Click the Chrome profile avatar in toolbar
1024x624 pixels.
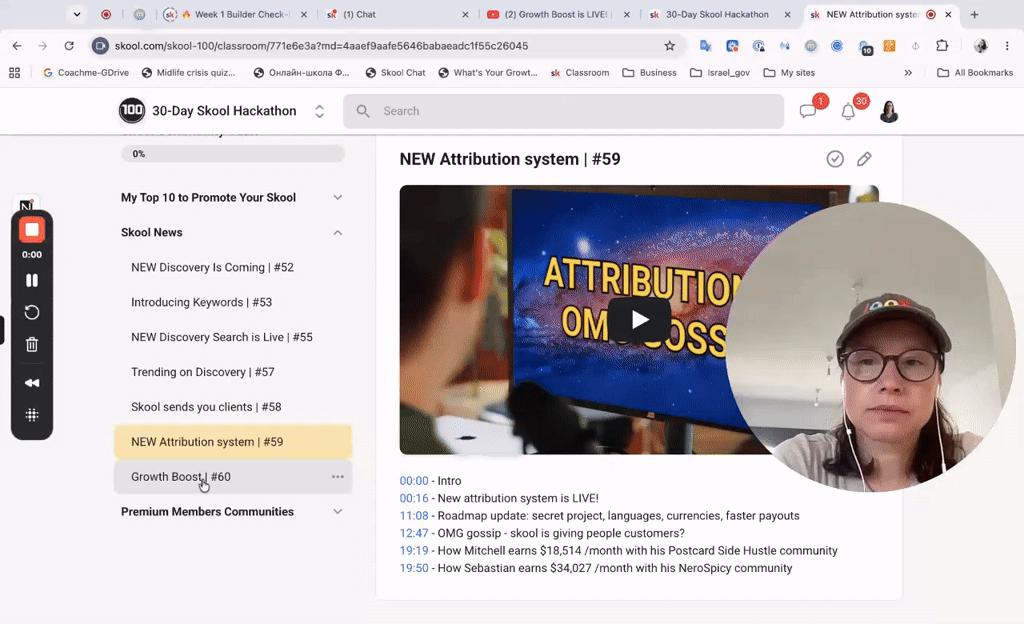(980, 46)
